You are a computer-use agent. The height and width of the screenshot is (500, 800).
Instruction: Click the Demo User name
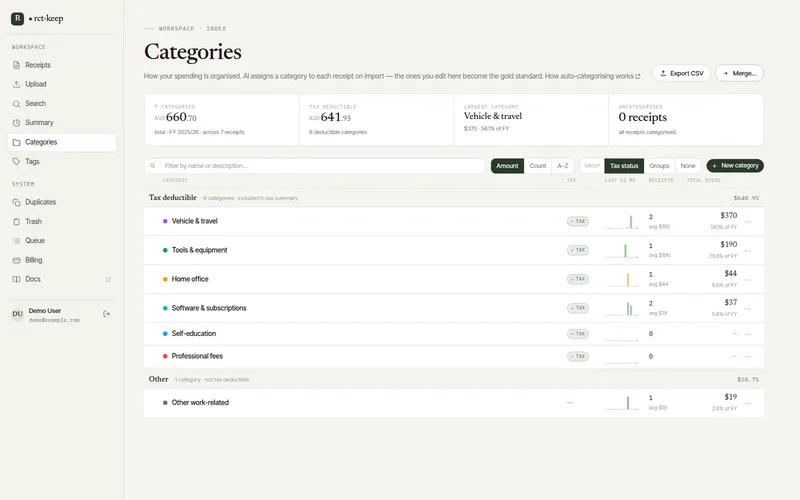(x=45, y=311)
